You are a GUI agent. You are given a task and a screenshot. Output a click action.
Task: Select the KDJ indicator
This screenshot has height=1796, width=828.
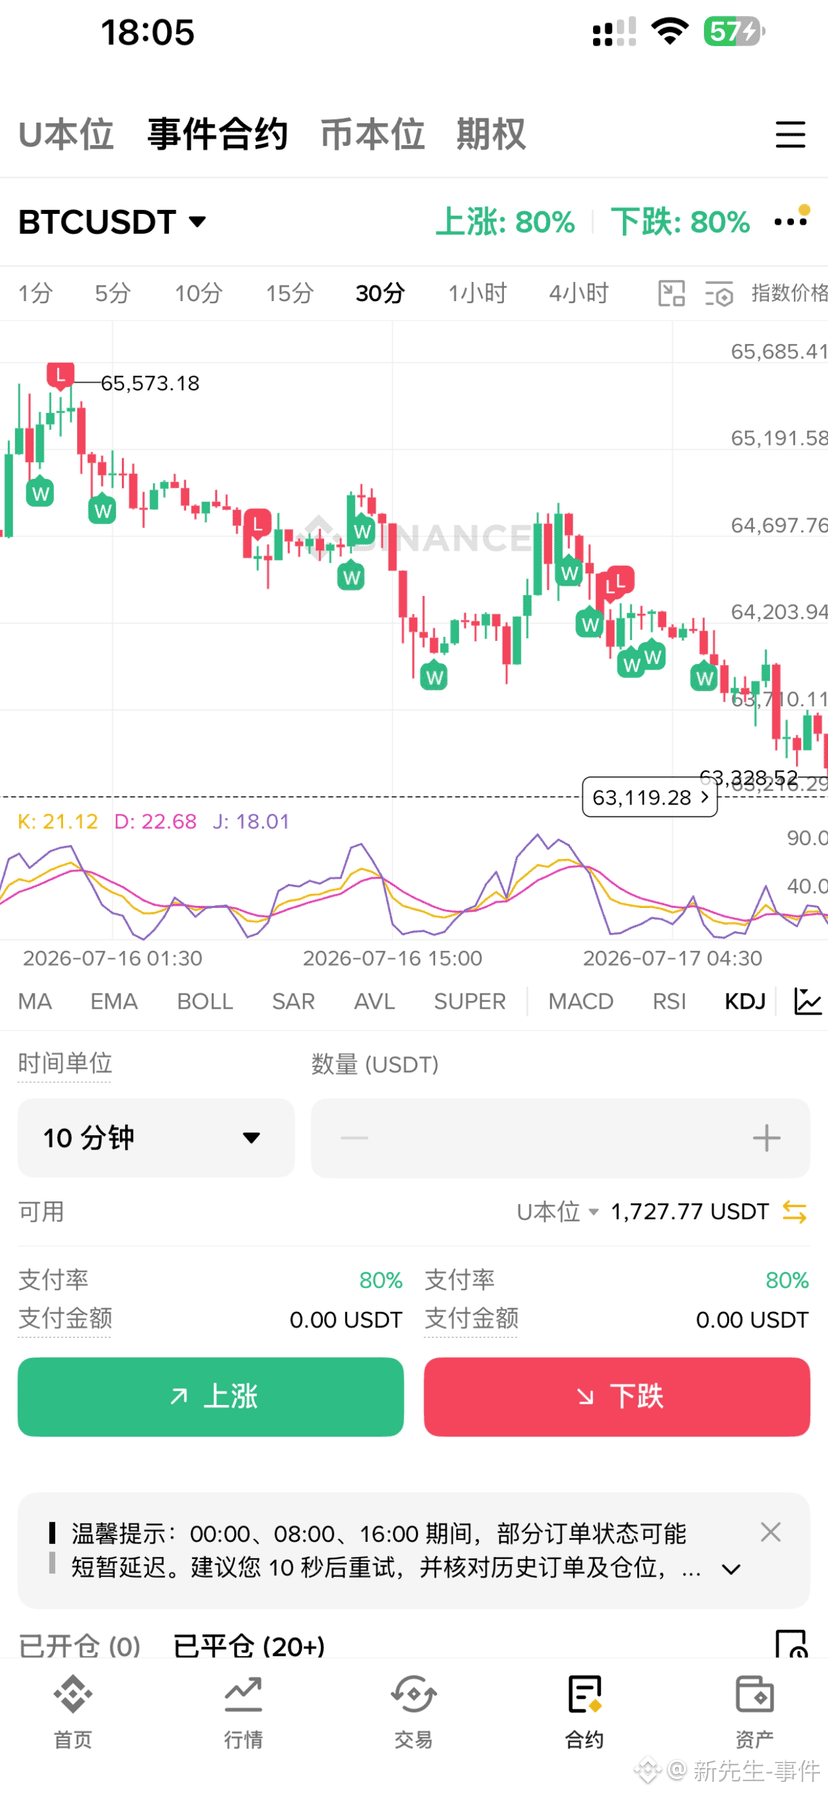pos(745,1001)
